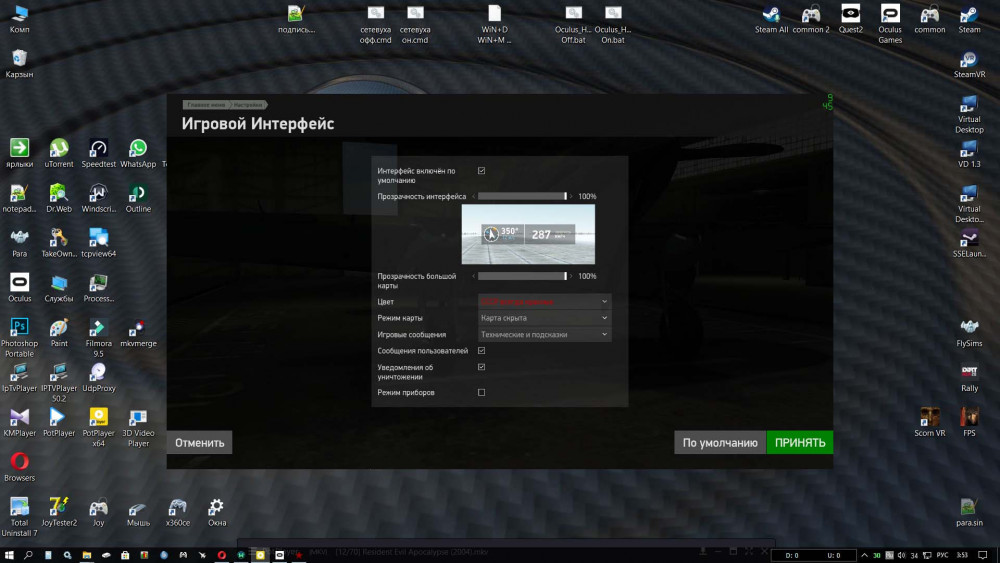
Task: Enable 'Режим приборов' checkbox
Action: click(x=482, y=393)
